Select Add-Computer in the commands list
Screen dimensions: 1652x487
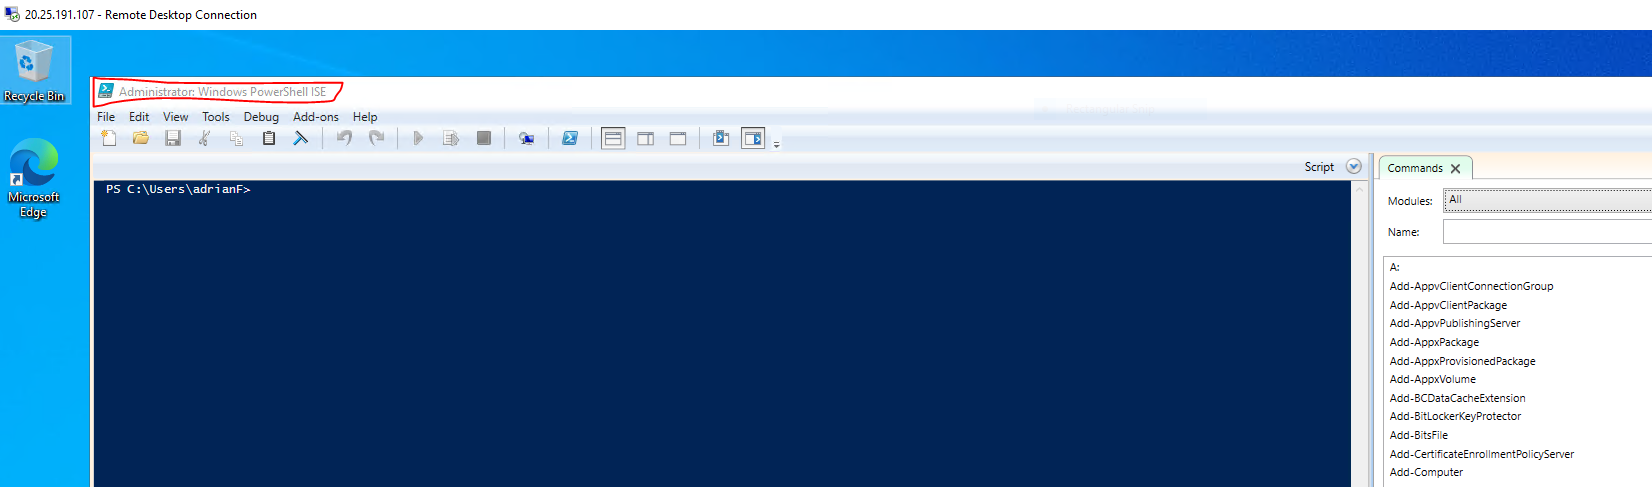[1426, 472]
